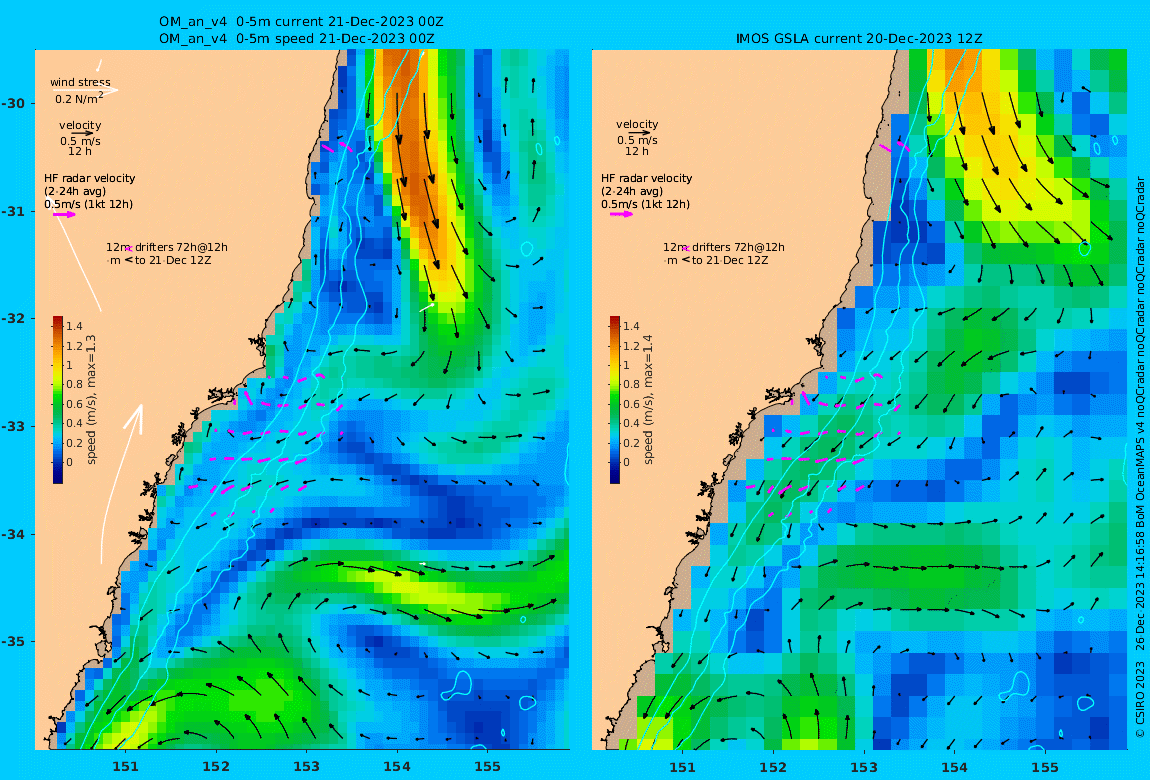Click the 1.2 tick on IMOS GSLA colorbar

631,346
